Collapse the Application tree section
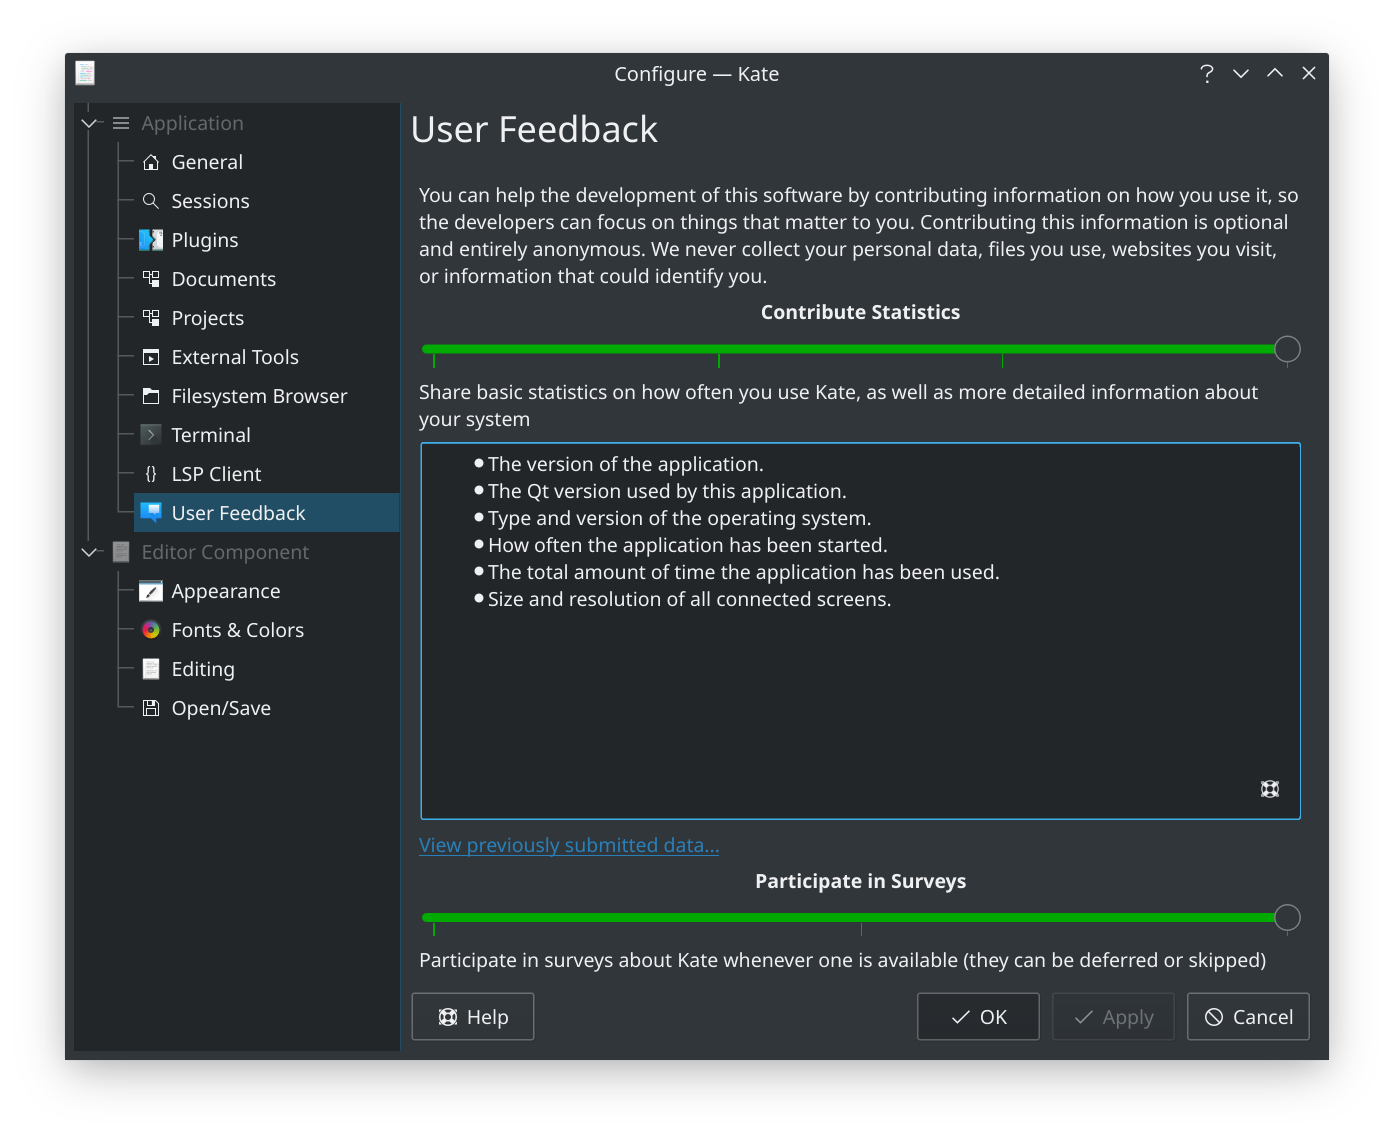Screen dimensions: 1394x1137 coord(90,123)
